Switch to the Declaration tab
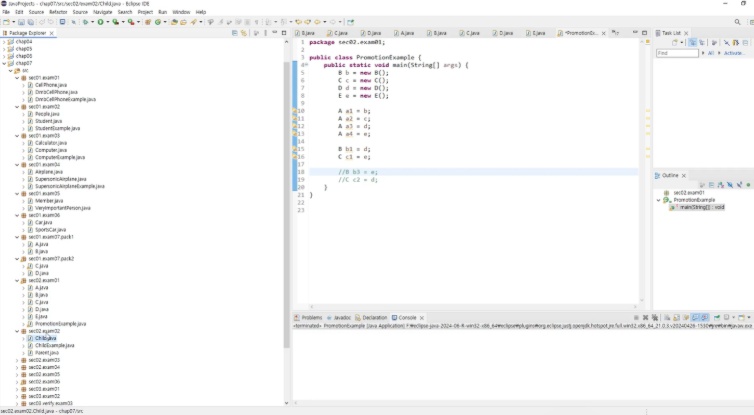The image size is (754, 415). [x=371, y=318]
